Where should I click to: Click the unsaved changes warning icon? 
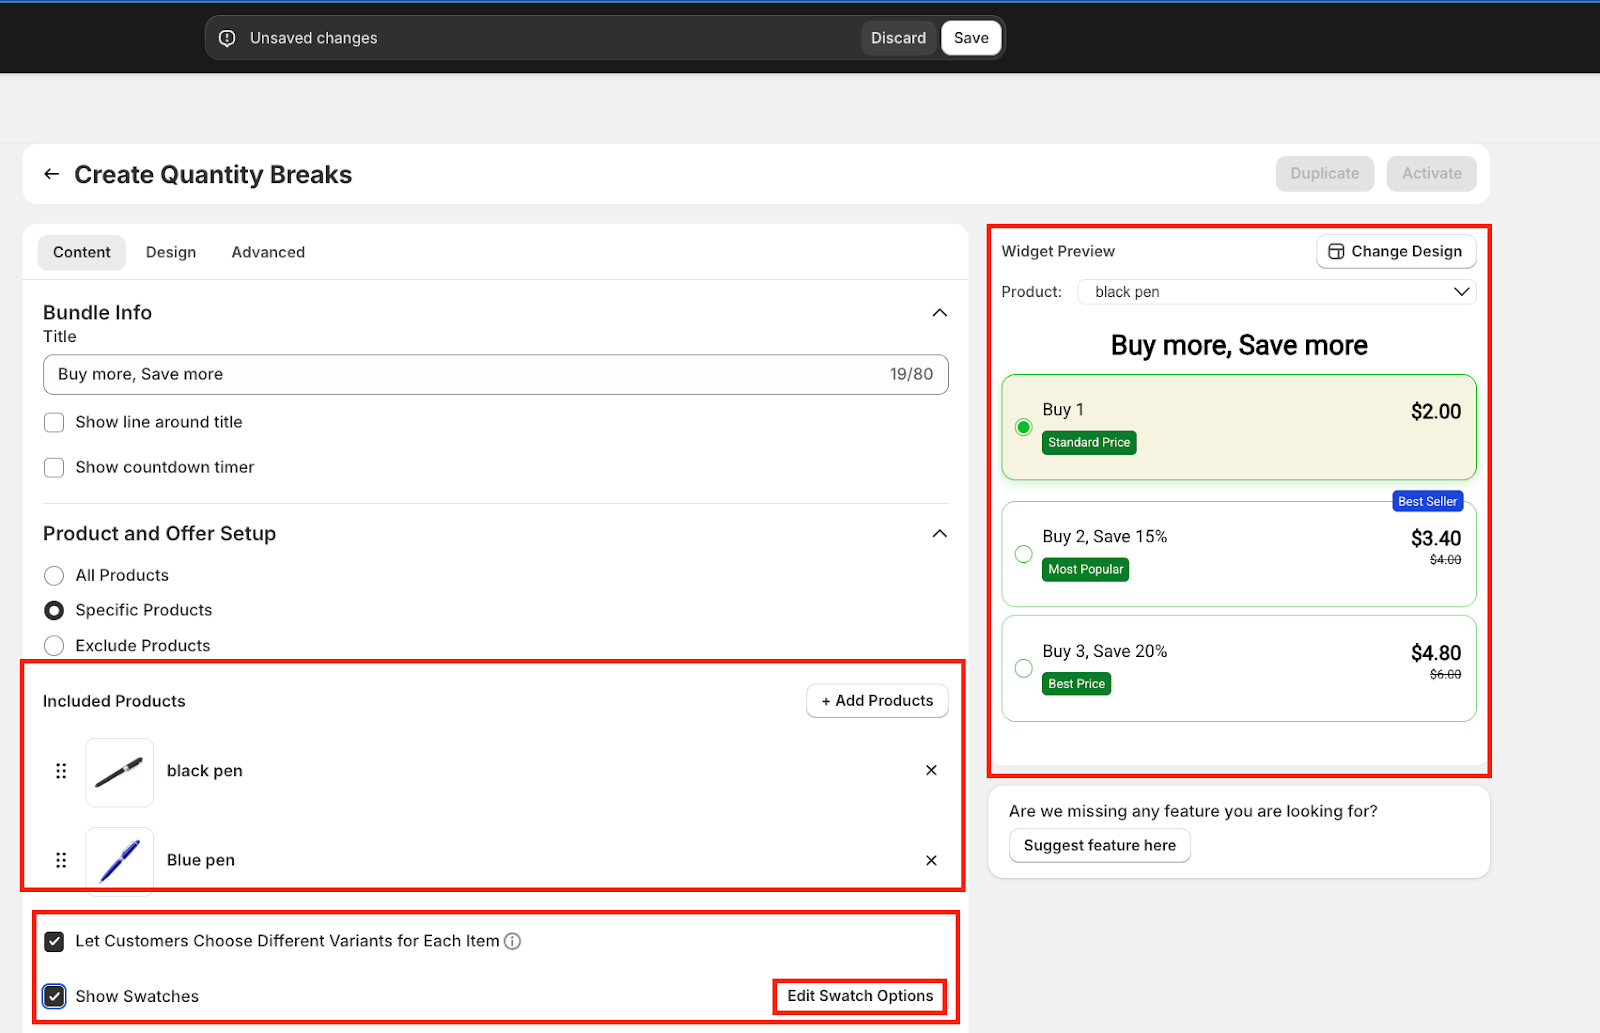pos(227,38)
